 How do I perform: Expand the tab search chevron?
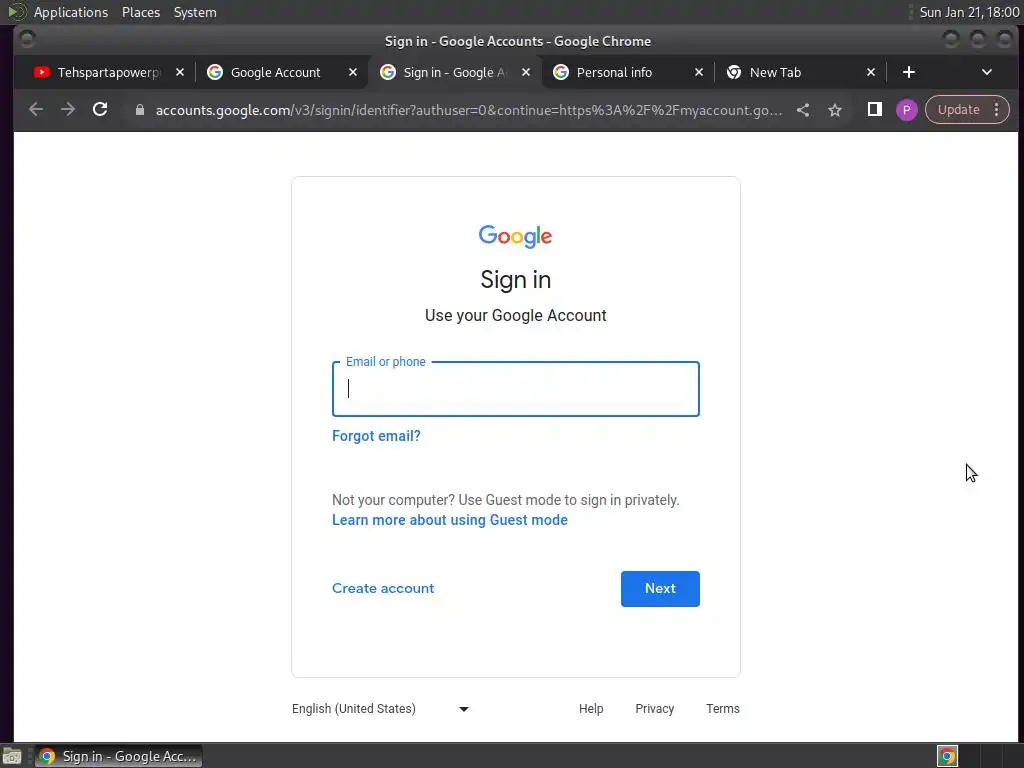coord(987,72)
